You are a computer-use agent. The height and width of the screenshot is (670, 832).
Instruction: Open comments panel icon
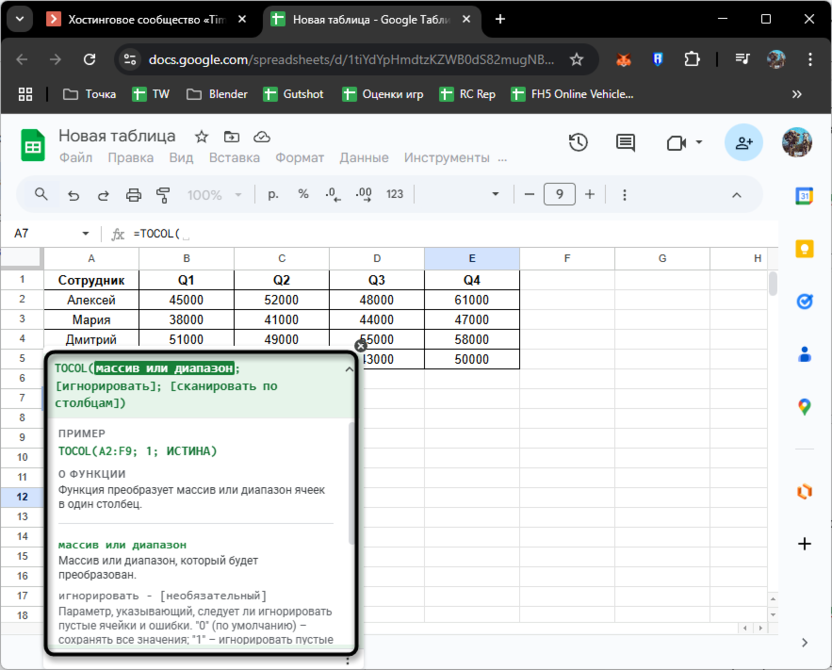pyautogui.click(x=626, y=143)
